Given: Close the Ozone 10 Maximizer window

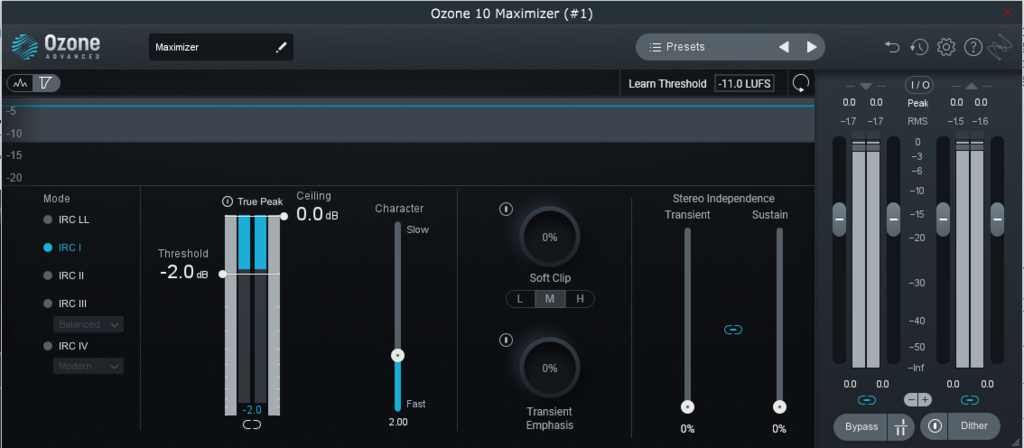Looking at the screenshot, I should pos(1008,13).
